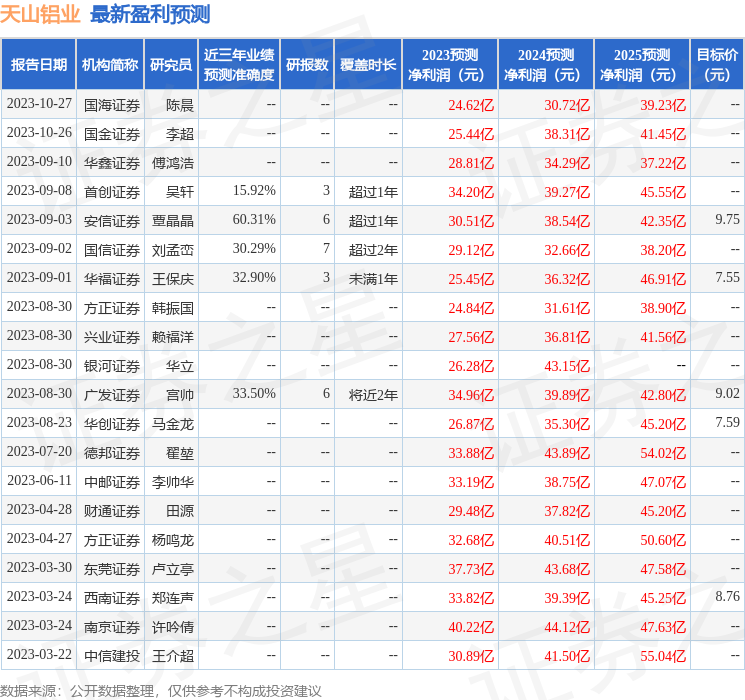Click 银河证券 institution cell
Screen dimensions: 745x700
(x=112, y=366)
